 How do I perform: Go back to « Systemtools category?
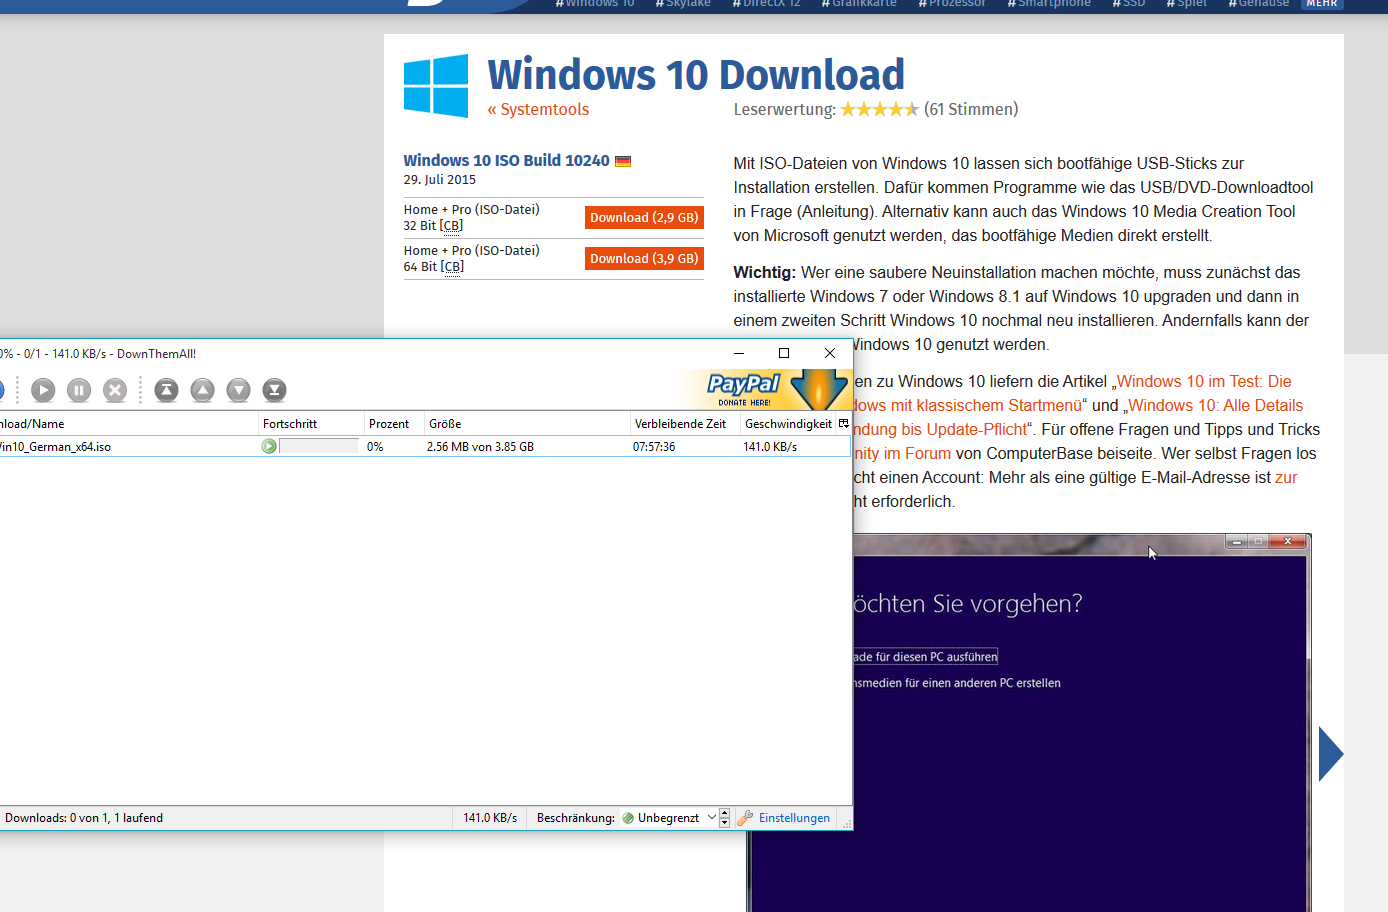[538, 110]
